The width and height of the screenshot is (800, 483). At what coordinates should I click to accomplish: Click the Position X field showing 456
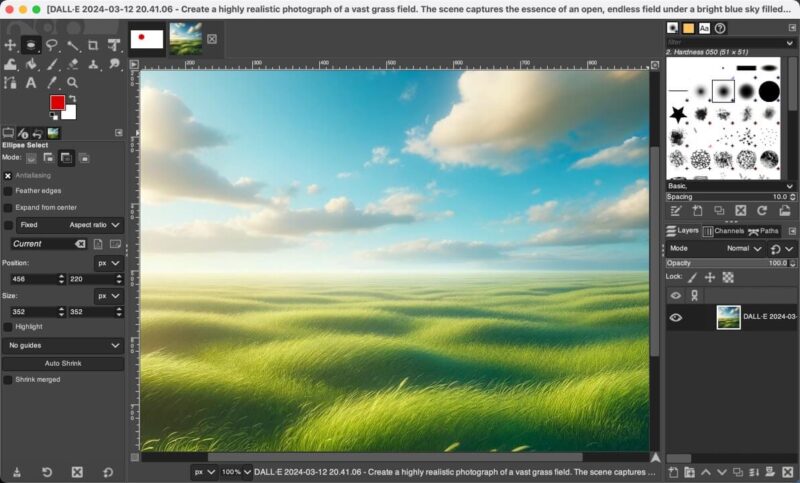point(34,279)
